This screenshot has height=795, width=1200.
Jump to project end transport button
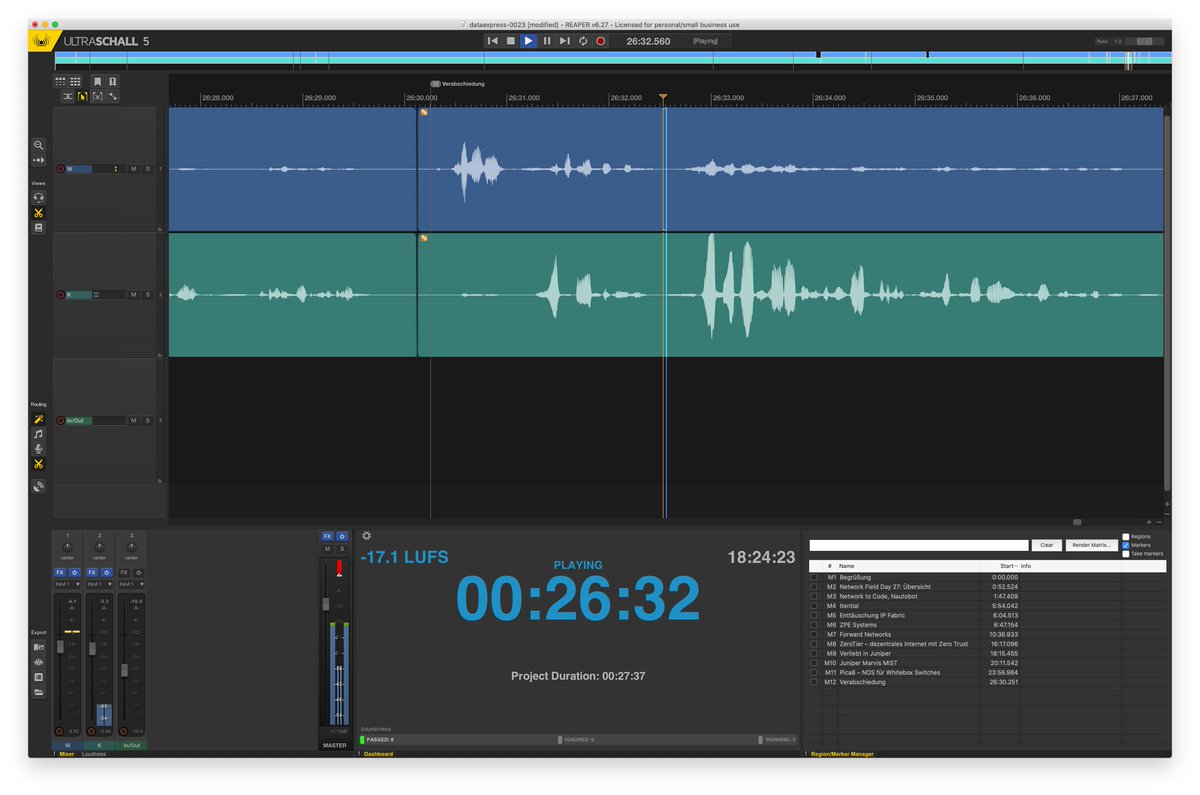pyautogui.click(x=565, y=41)
